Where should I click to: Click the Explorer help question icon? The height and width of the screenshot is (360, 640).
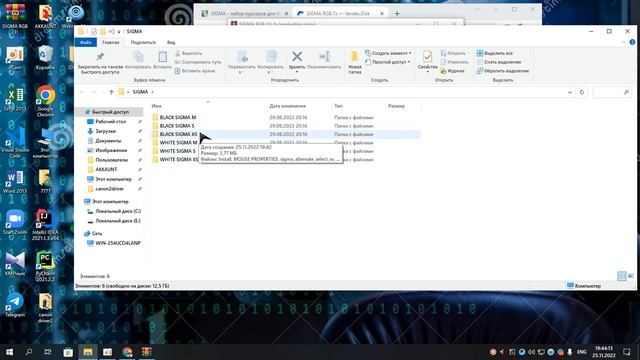point(632,42)
